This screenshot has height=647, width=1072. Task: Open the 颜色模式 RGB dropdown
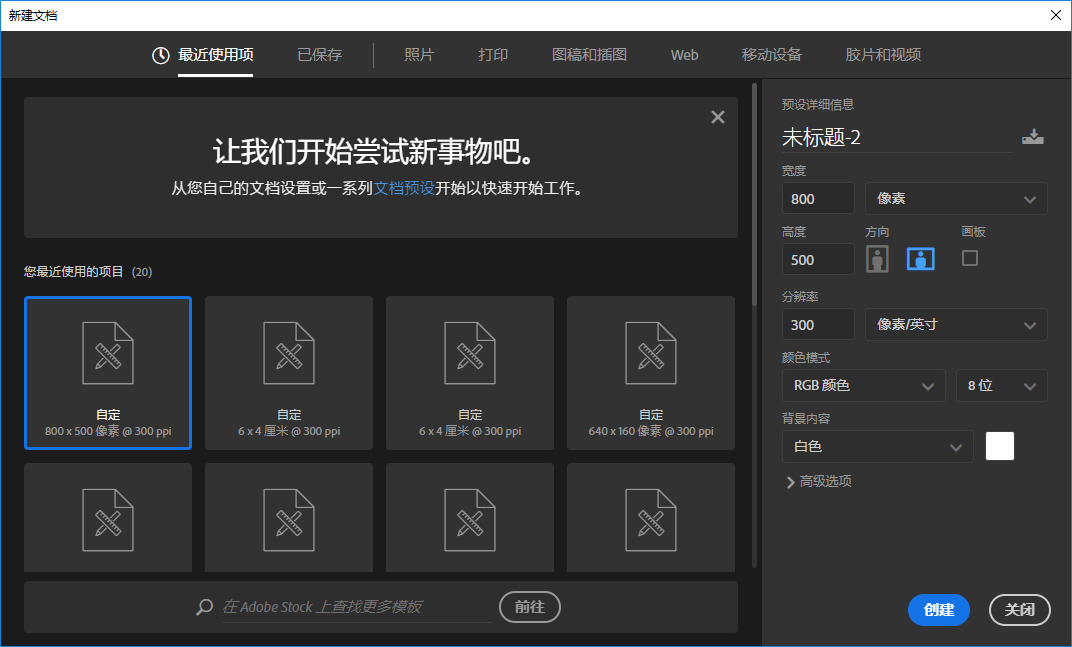(863, 385)
